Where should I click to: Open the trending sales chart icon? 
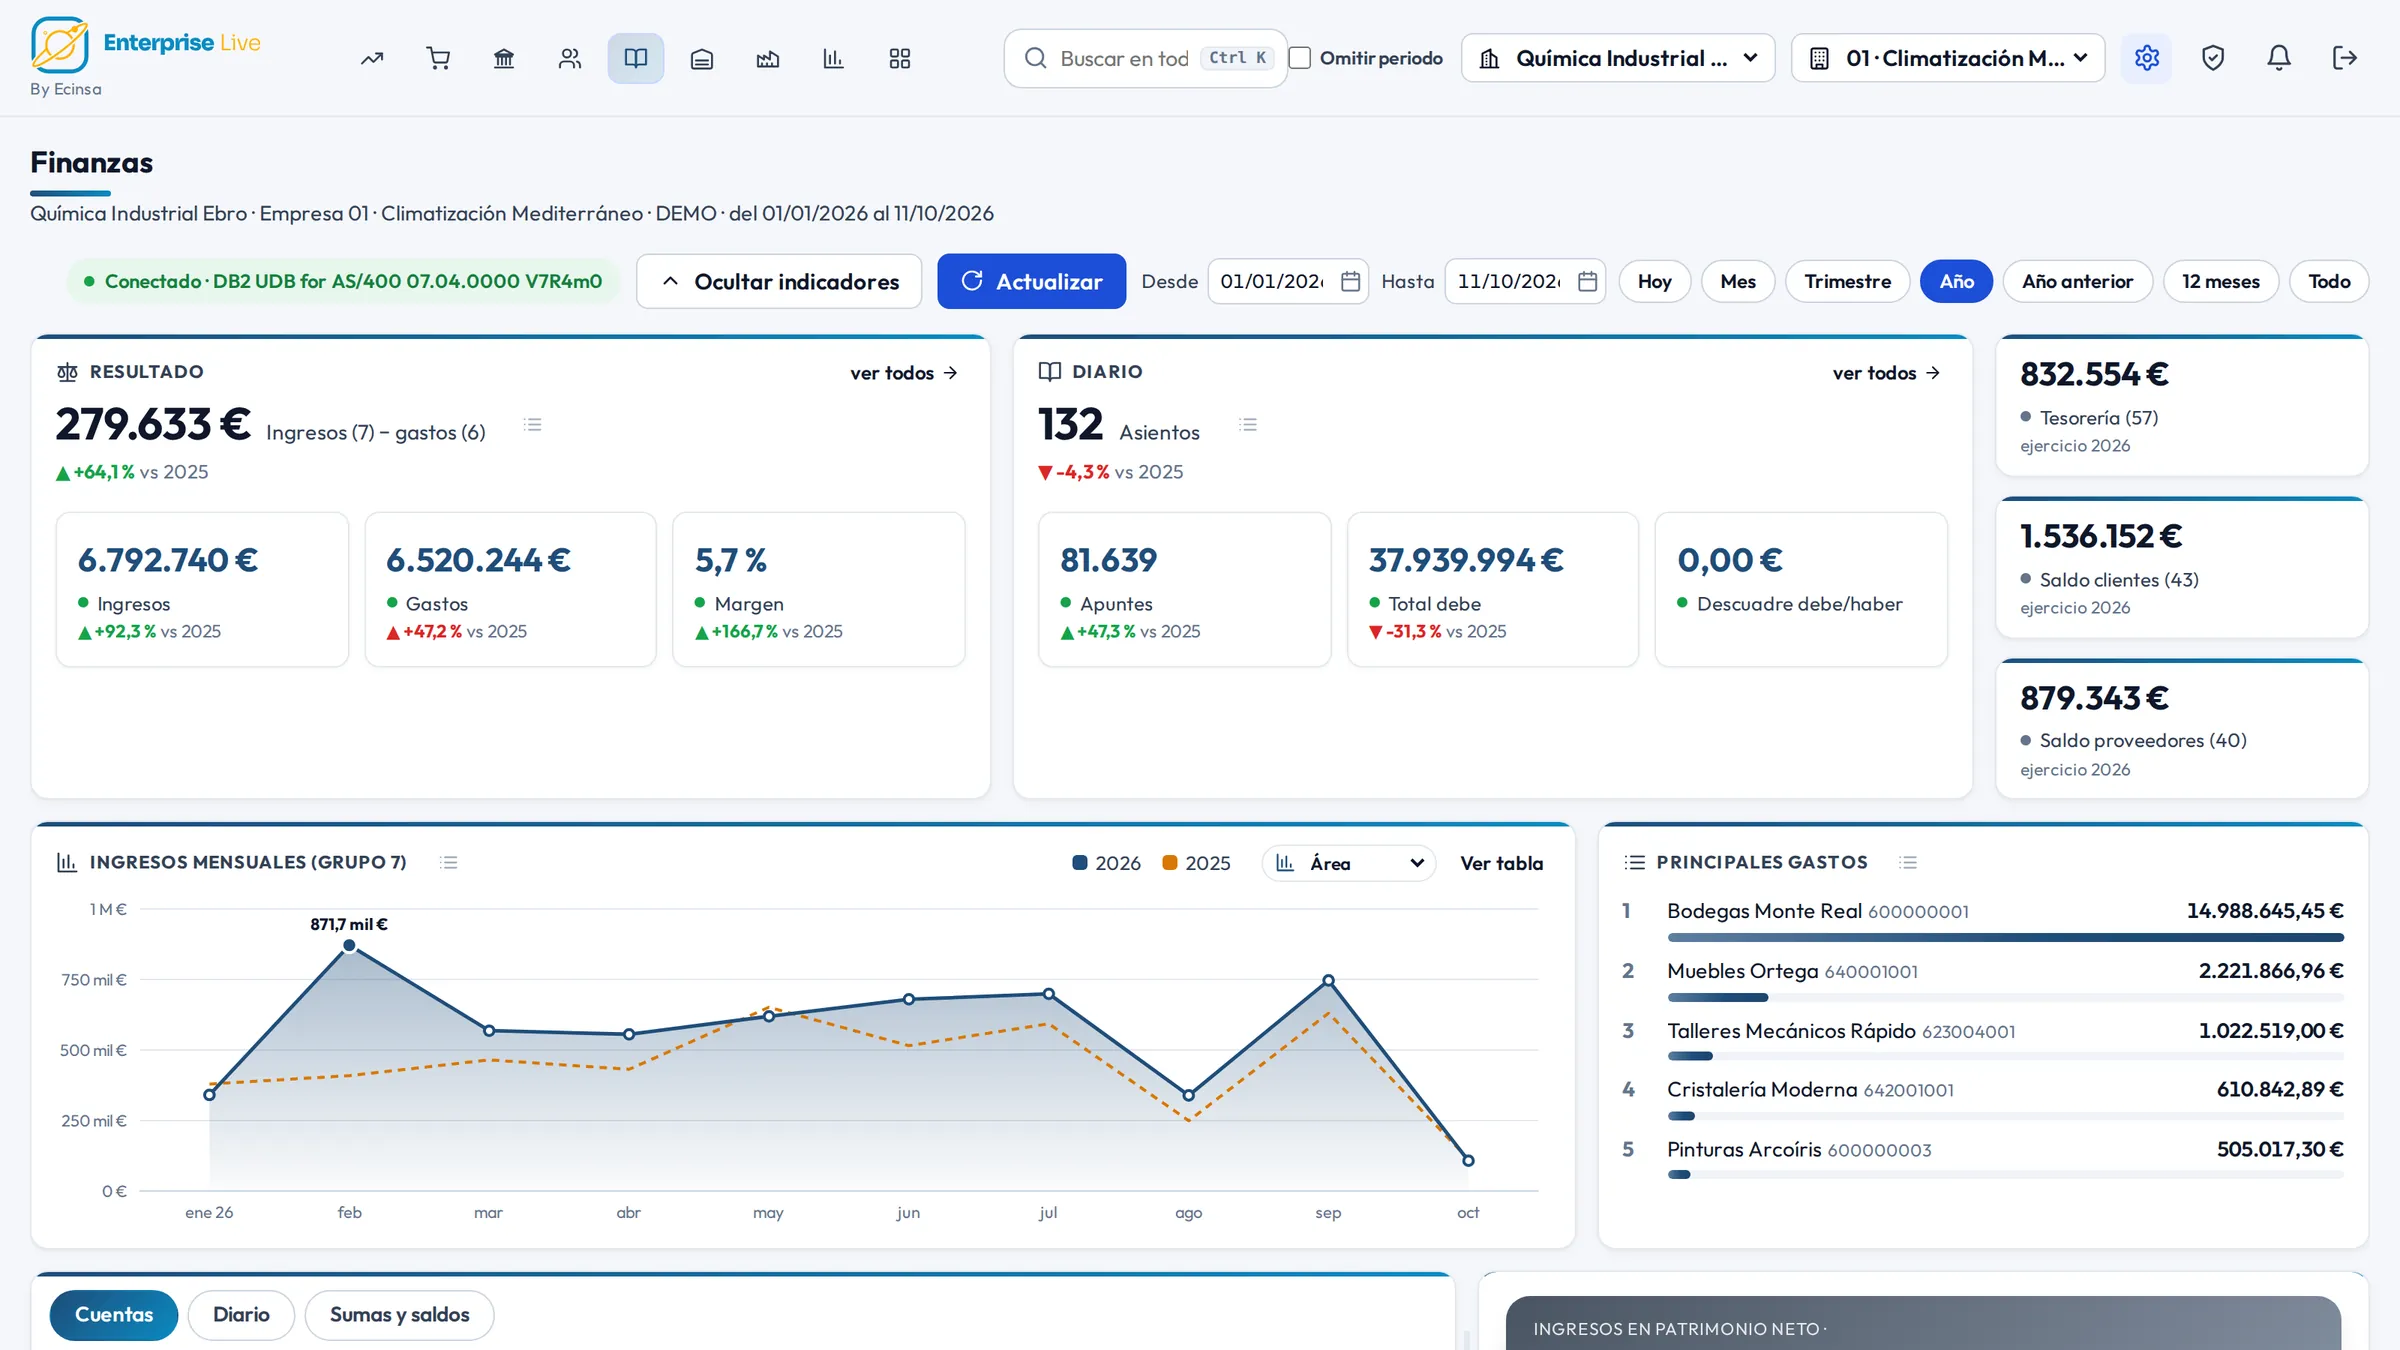coord(372,58)
